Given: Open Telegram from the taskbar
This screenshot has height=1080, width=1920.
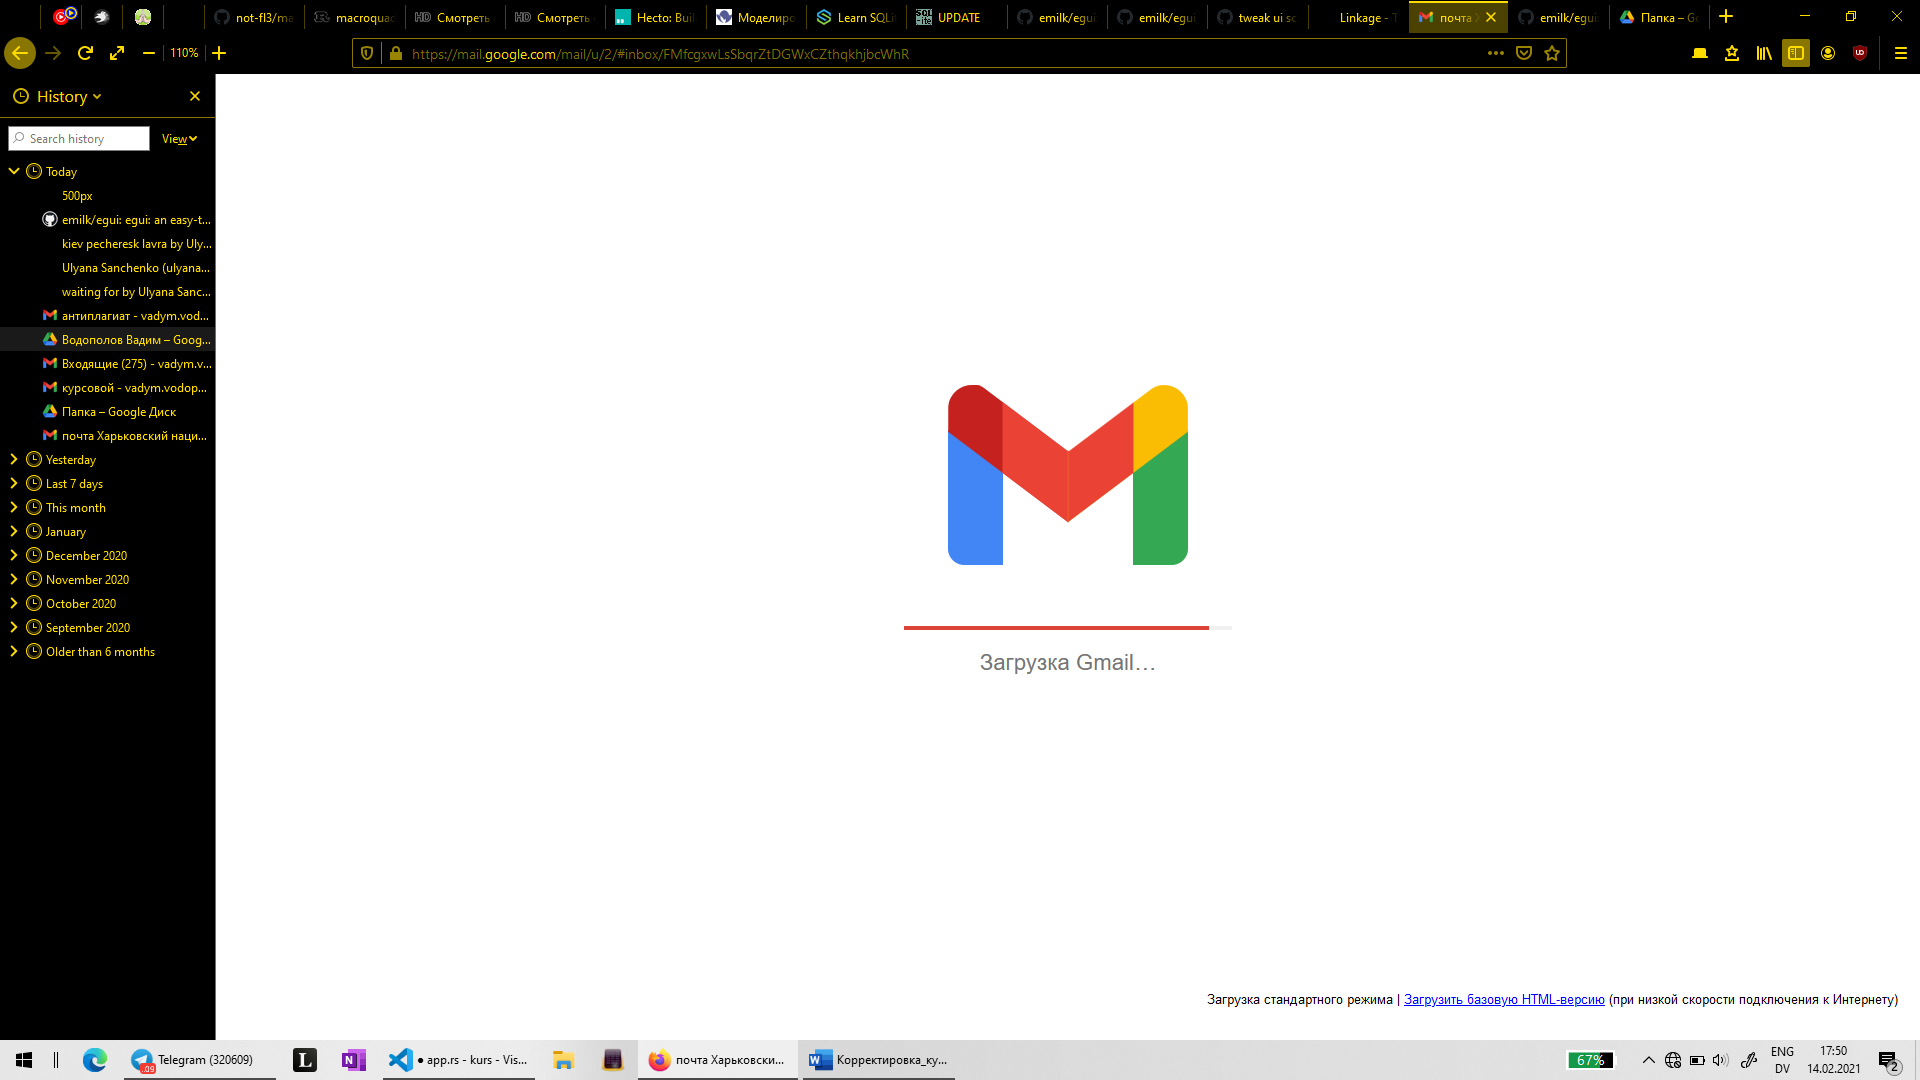Looking at the screenshot, I should 199,1060.
